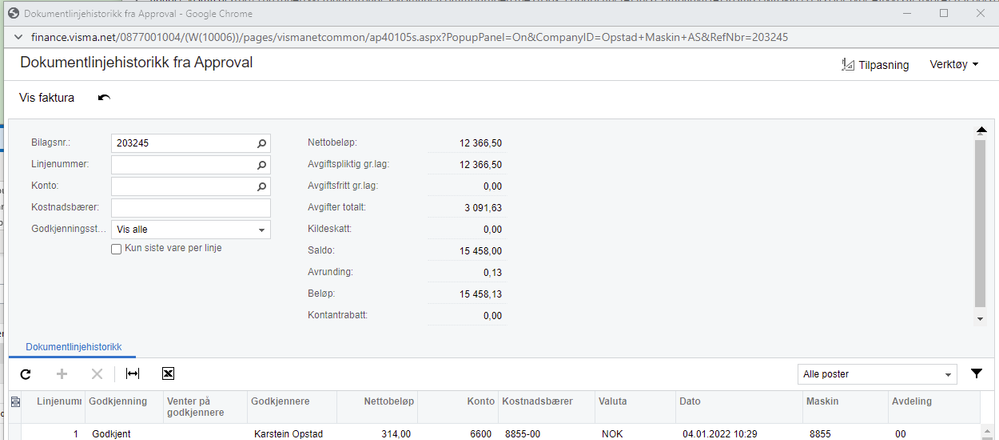Screen dimensions: 999x440
Task: Maximize the Chrome popup window
Action: [x=944, y=13]
